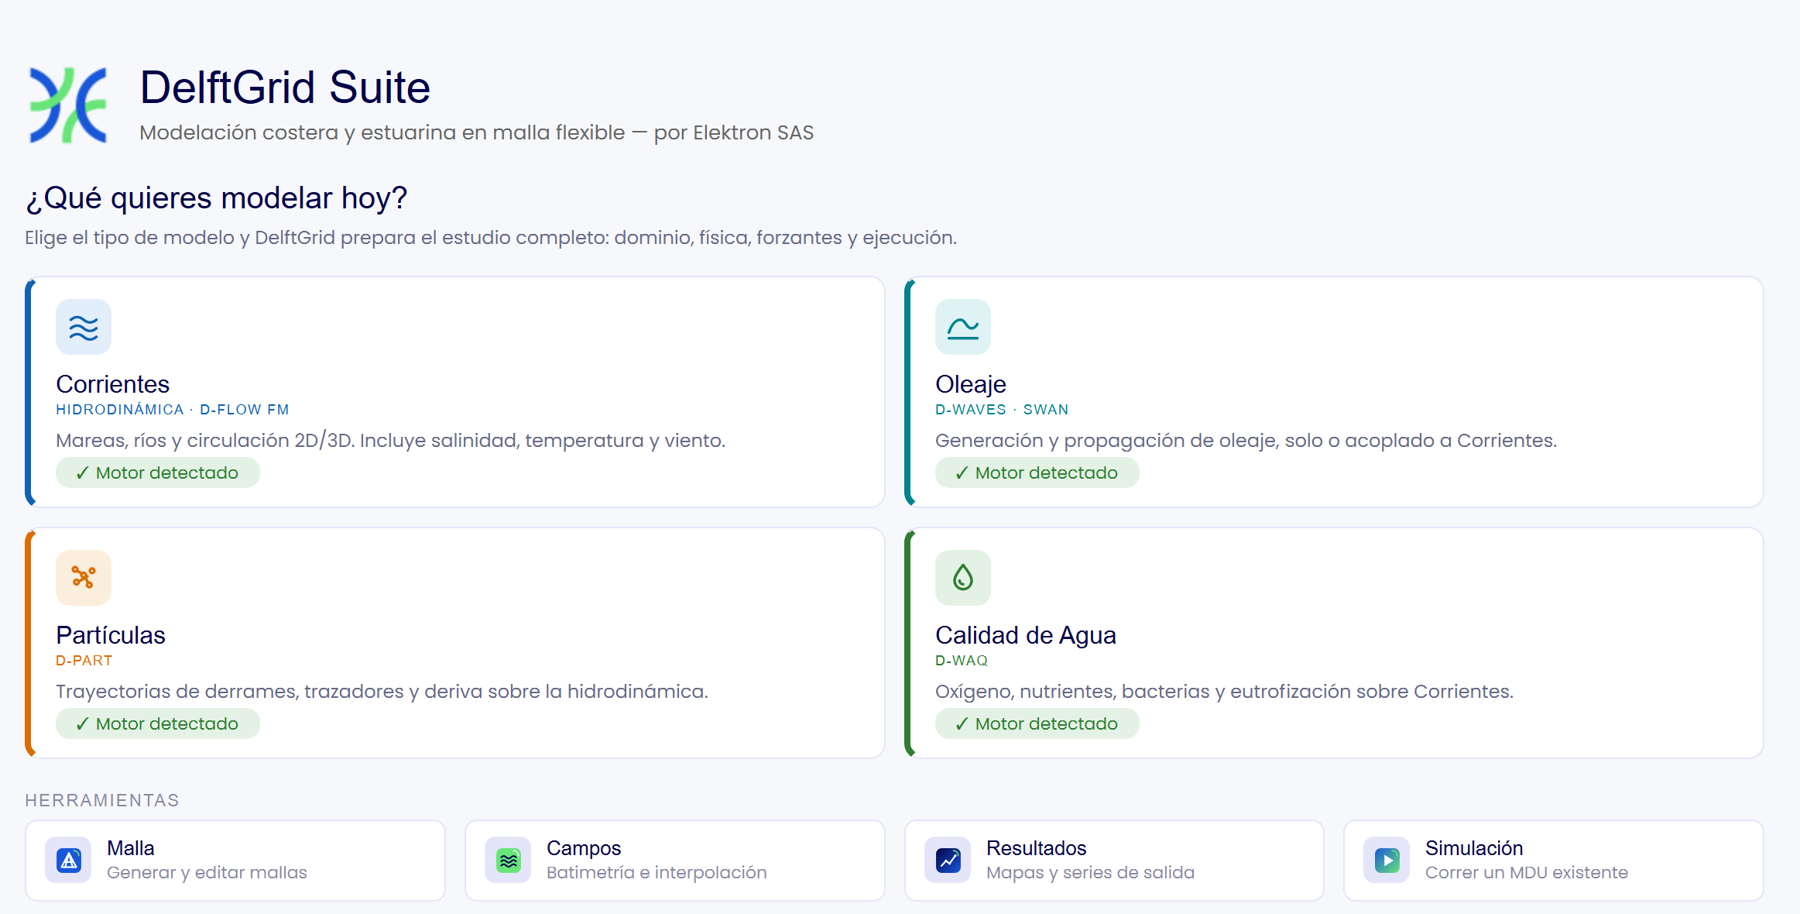The width and height of the screenshot is (1800, 914).
Task: Open the Corrientes model title
Action: coord(113,384)
